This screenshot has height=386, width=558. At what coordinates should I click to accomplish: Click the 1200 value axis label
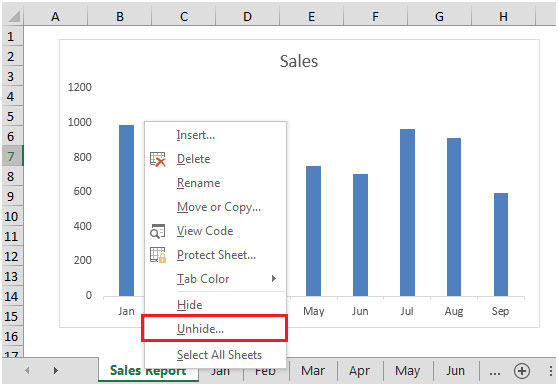(x=80, y=87)
